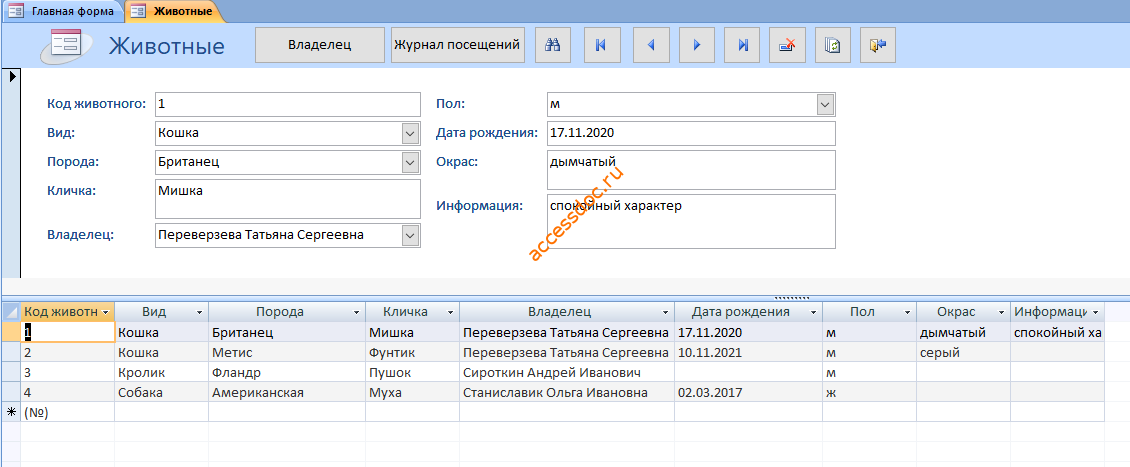This screenshot has width=1130, height=467.
Task: Click cell Собака in datasheet
Action: [x=161, y=393]
